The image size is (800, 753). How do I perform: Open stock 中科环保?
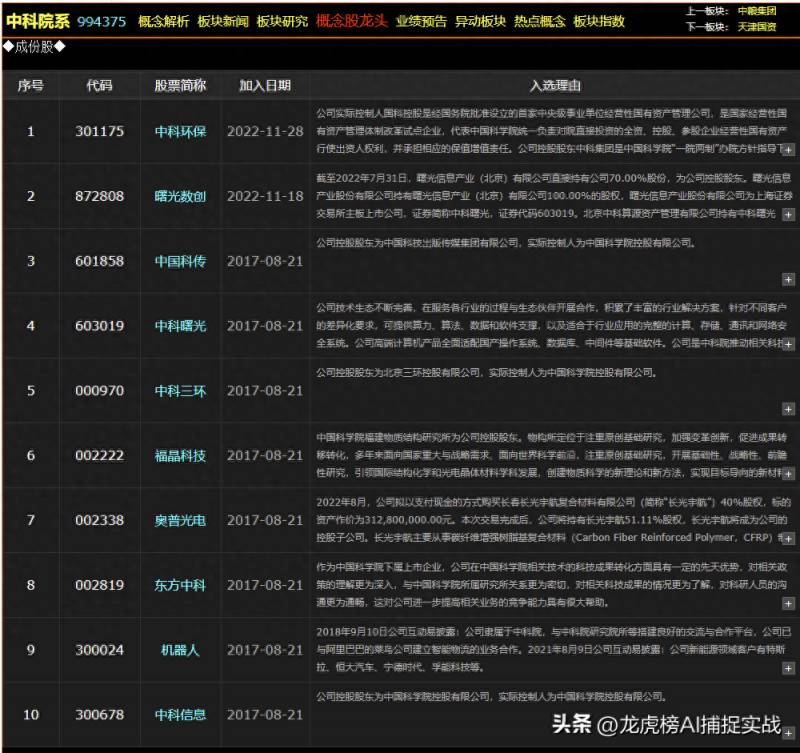181,132
